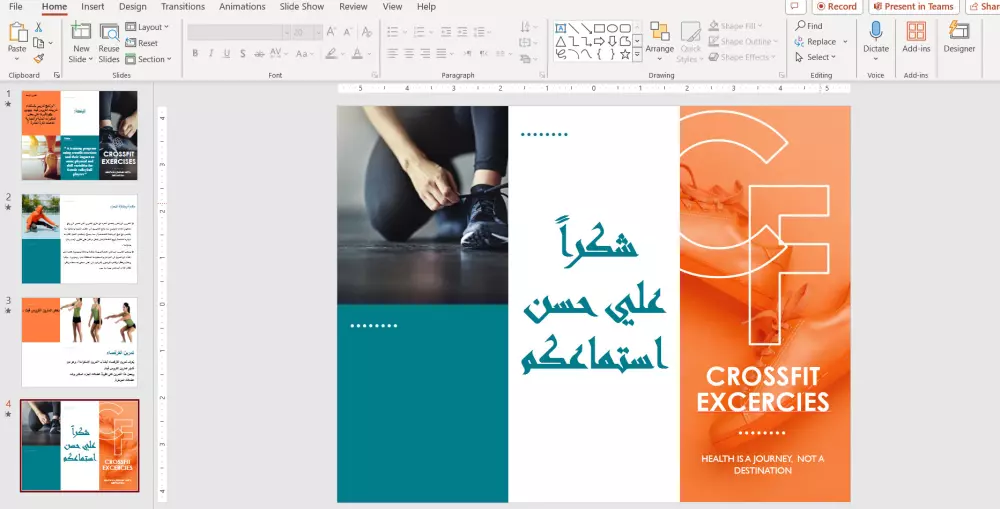Screen dimensions: 1000x509
Task: Click Increase Font Size icon
Action: [x=331, y=32]
